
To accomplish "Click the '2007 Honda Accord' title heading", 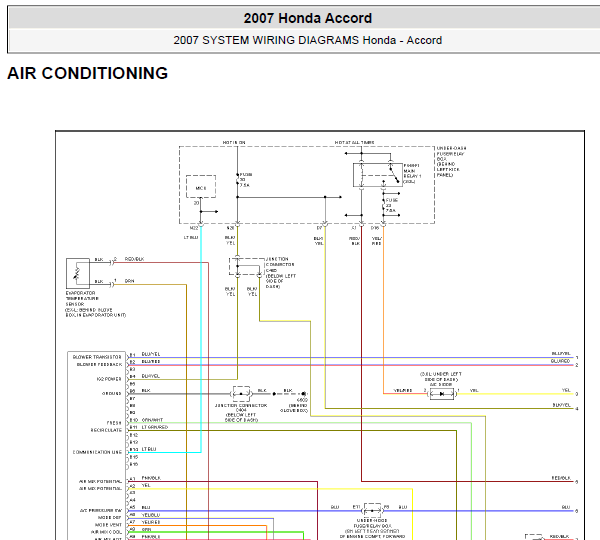I will 308,18.
